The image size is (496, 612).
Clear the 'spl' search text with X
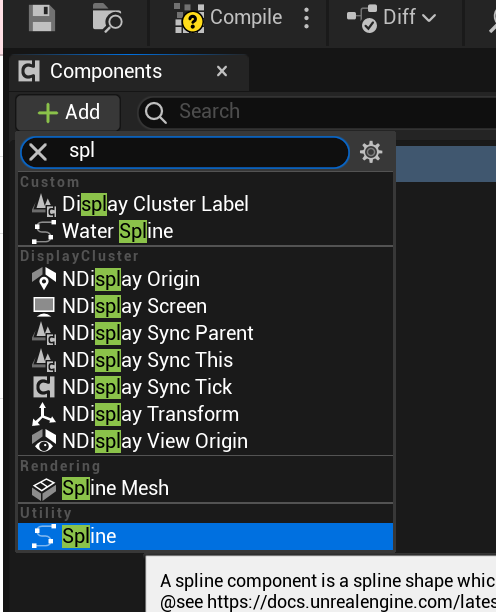38,152
